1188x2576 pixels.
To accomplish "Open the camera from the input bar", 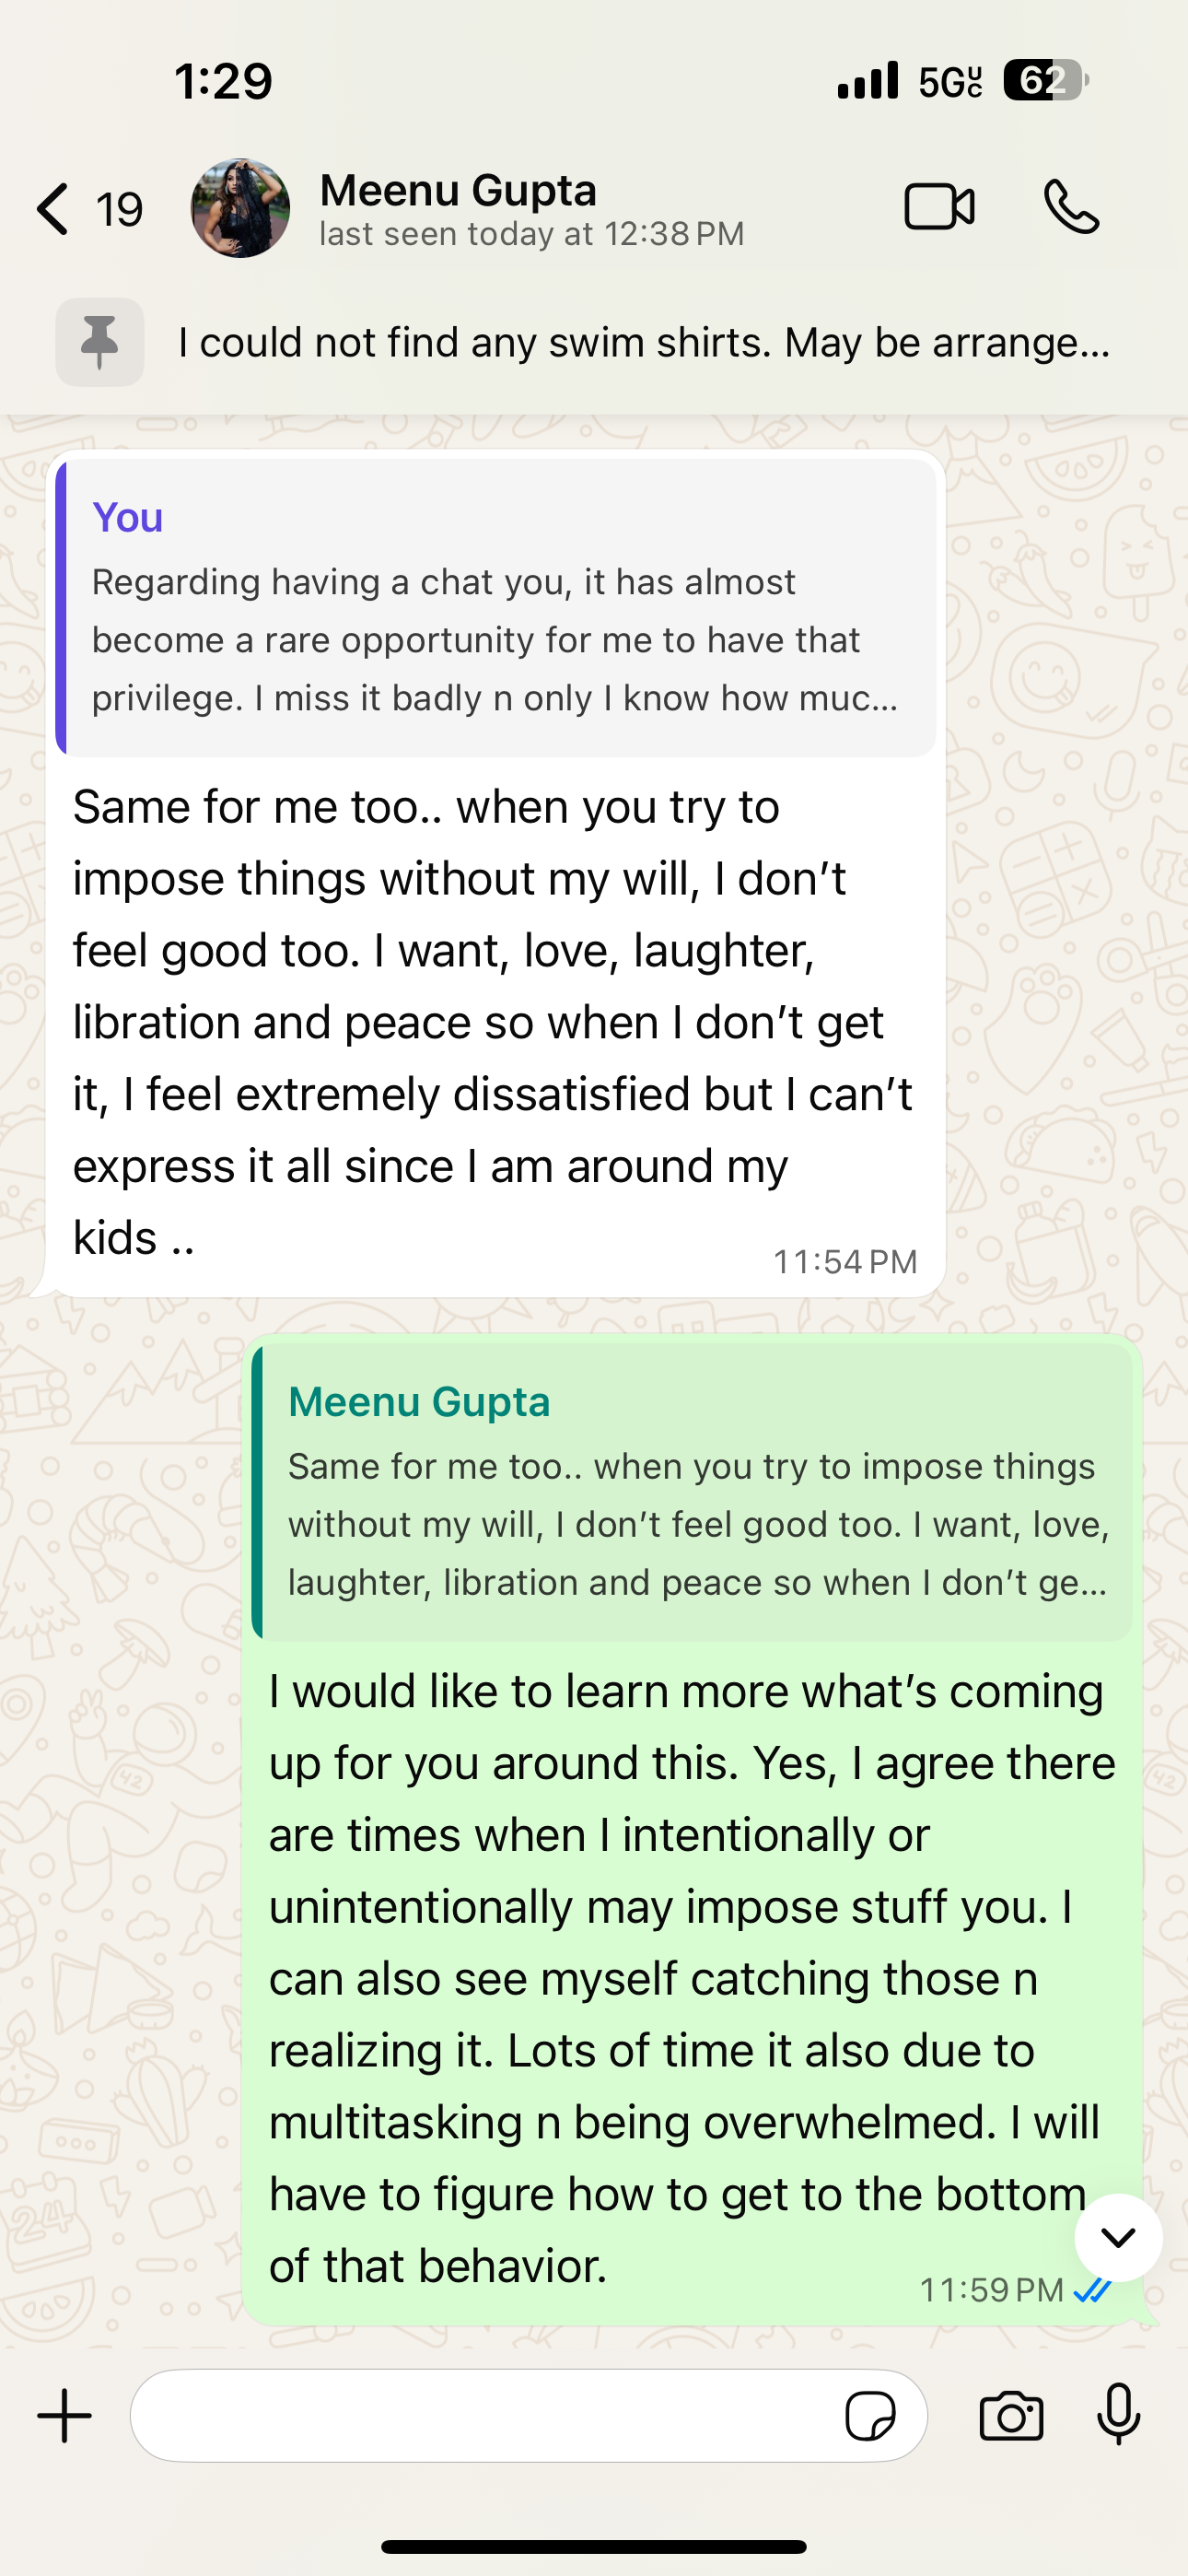I will (1011, 2417).
